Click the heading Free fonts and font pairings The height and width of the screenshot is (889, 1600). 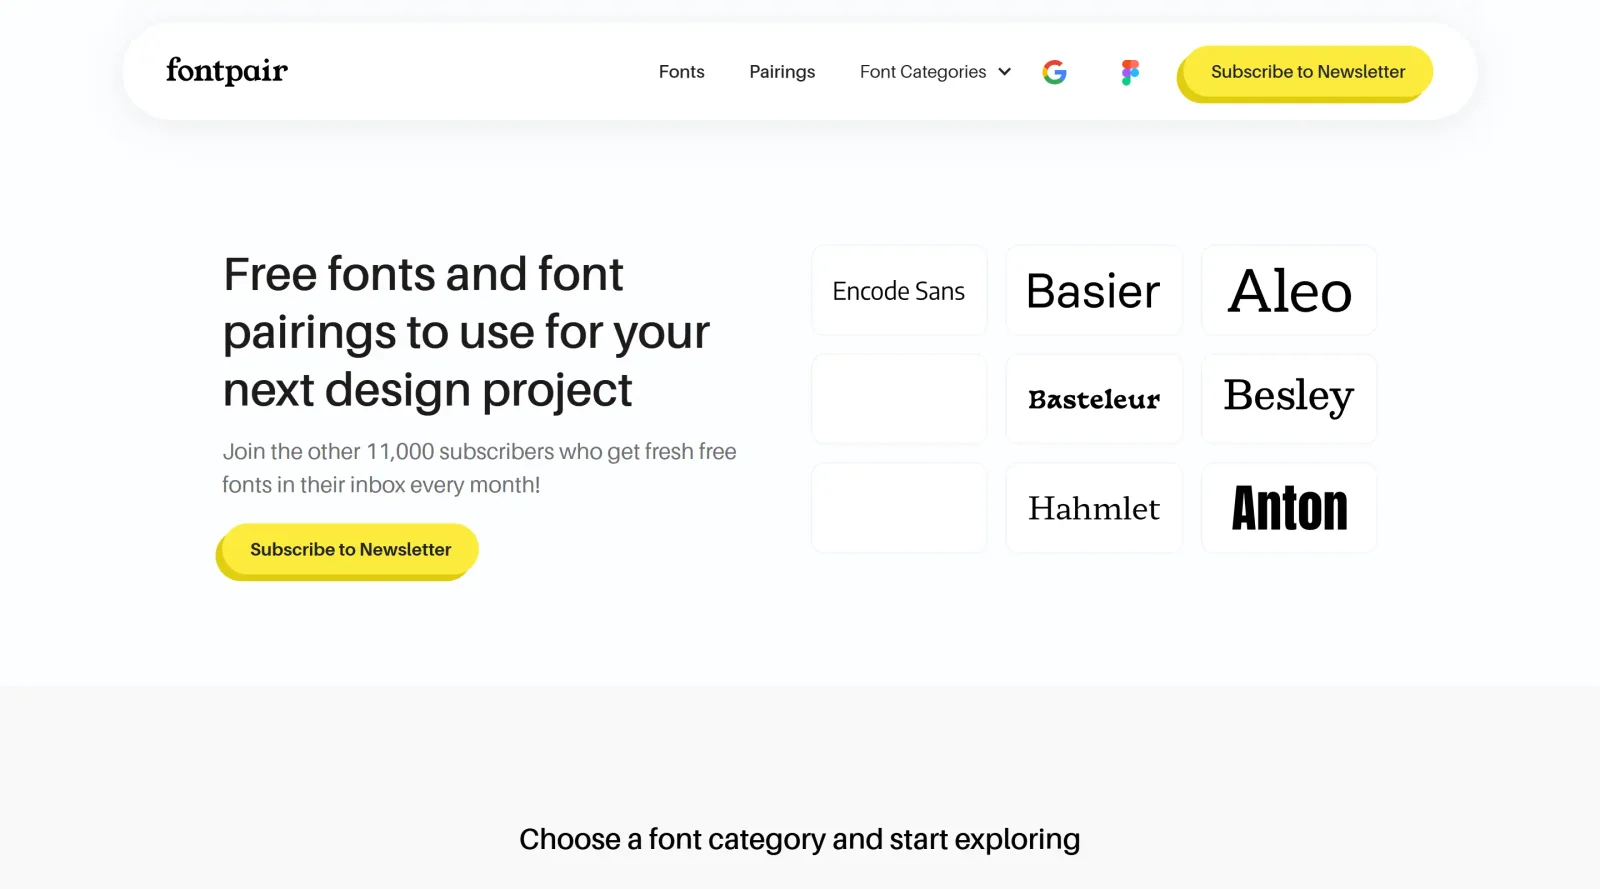tap(466, 332)
